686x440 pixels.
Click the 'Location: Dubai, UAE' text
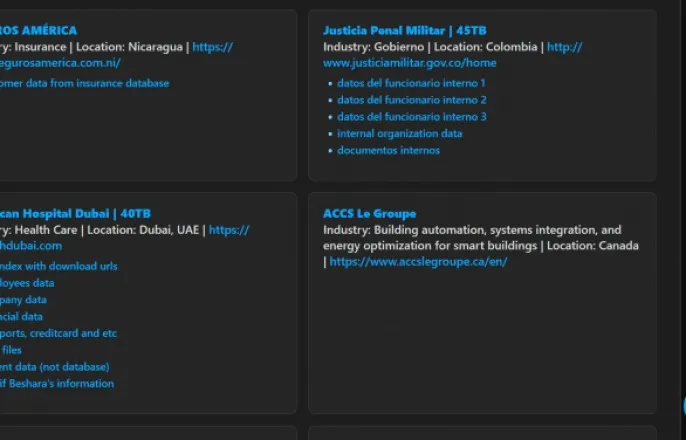pos(143,230)
